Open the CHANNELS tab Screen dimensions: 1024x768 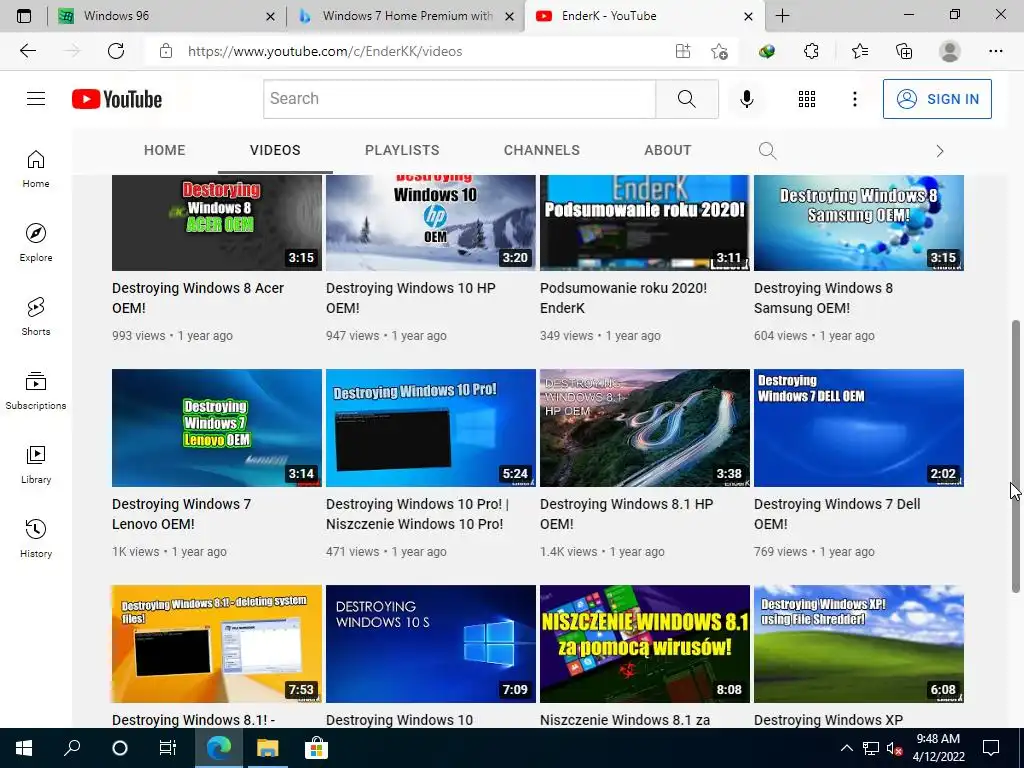[541, 150]
